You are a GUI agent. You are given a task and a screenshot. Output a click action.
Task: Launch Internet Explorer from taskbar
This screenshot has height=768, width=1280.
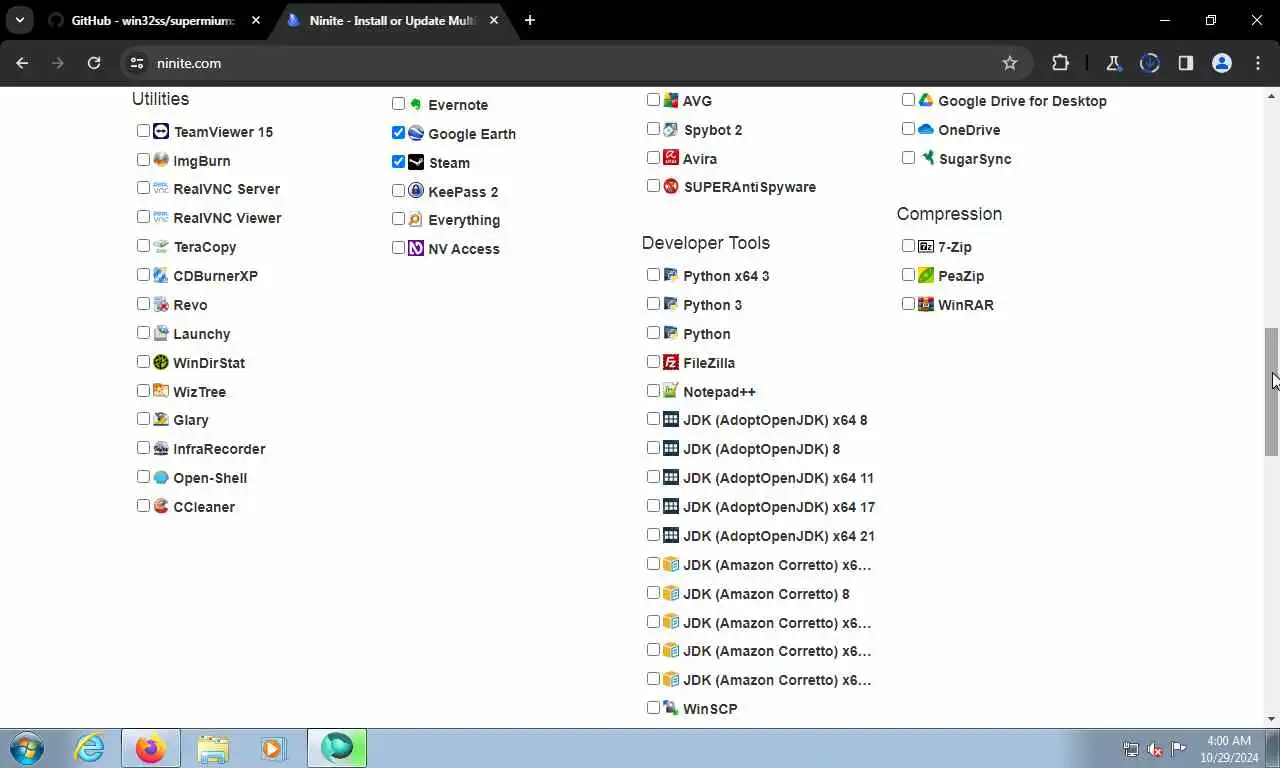90,748
